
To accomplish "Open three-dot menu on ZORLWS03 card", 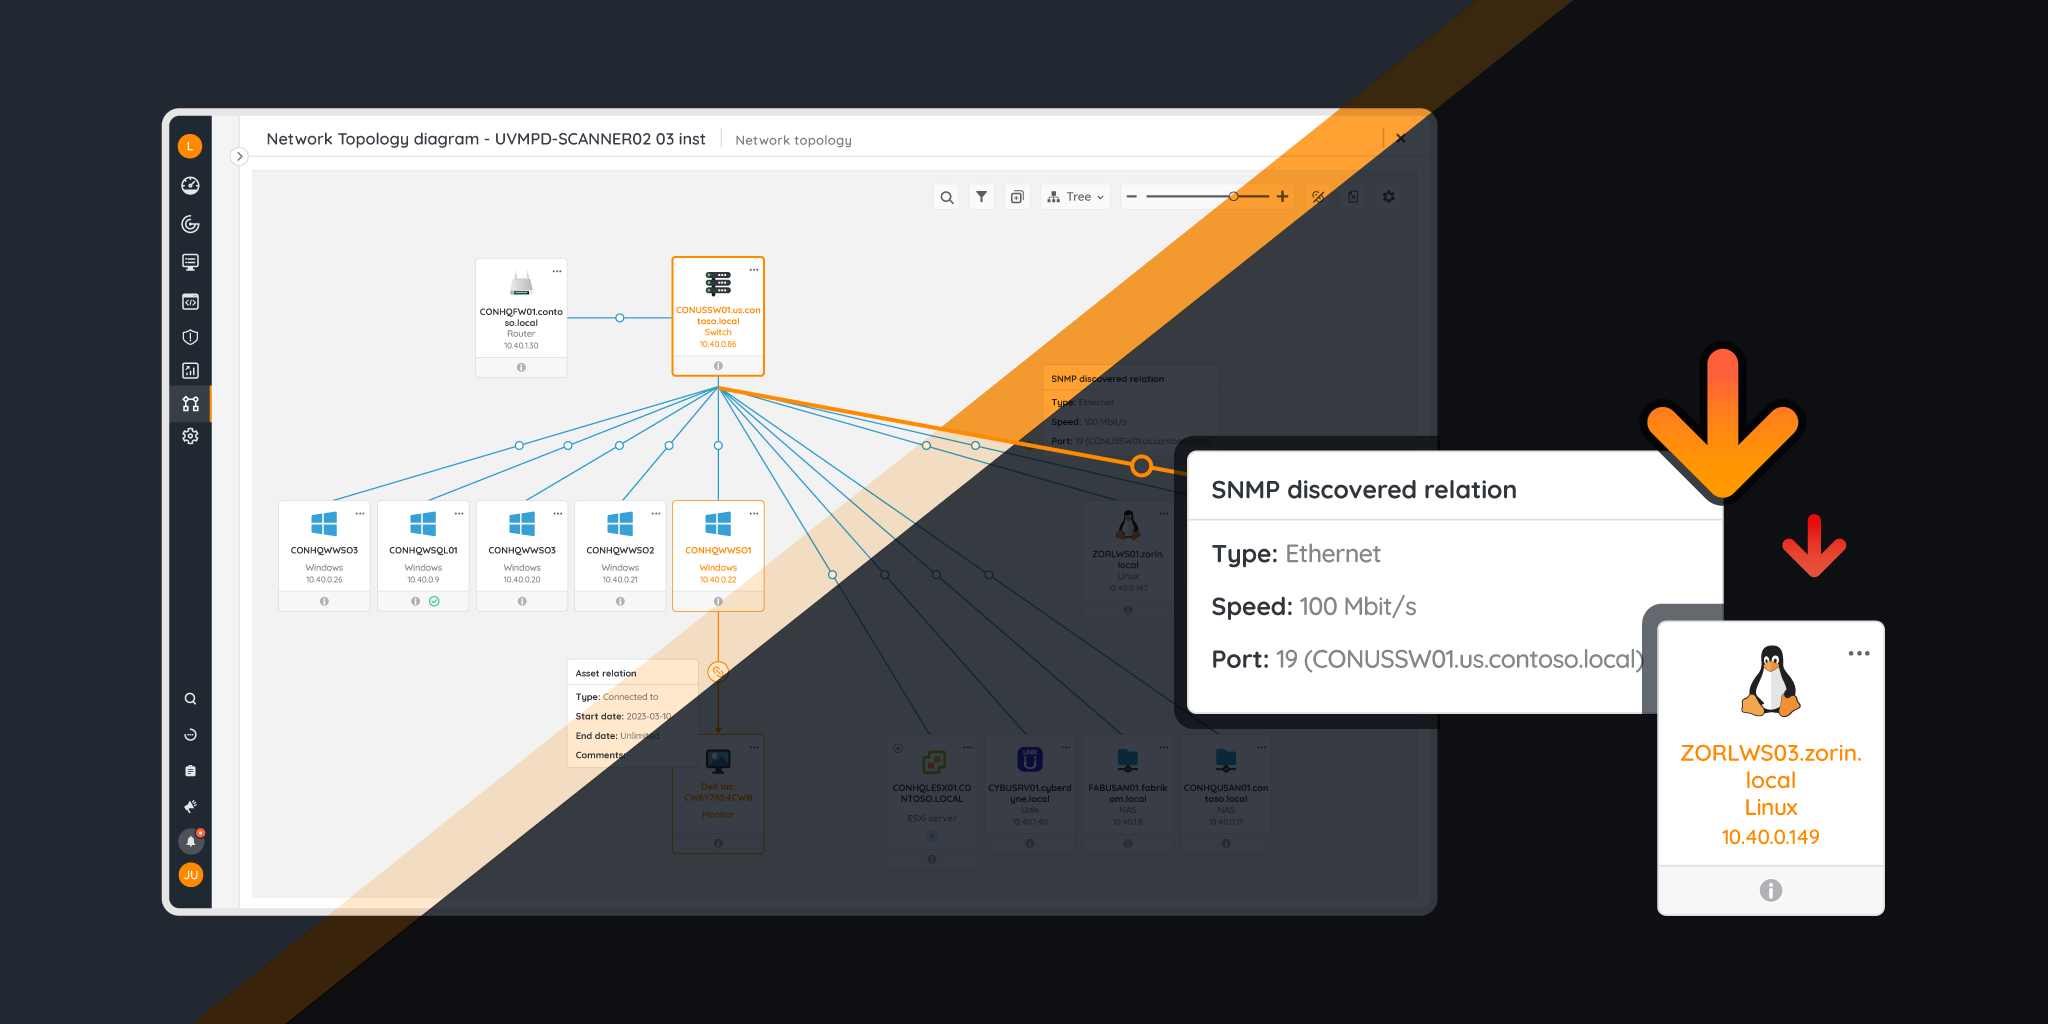I will pyautogui.click(x=1858, y=653).
